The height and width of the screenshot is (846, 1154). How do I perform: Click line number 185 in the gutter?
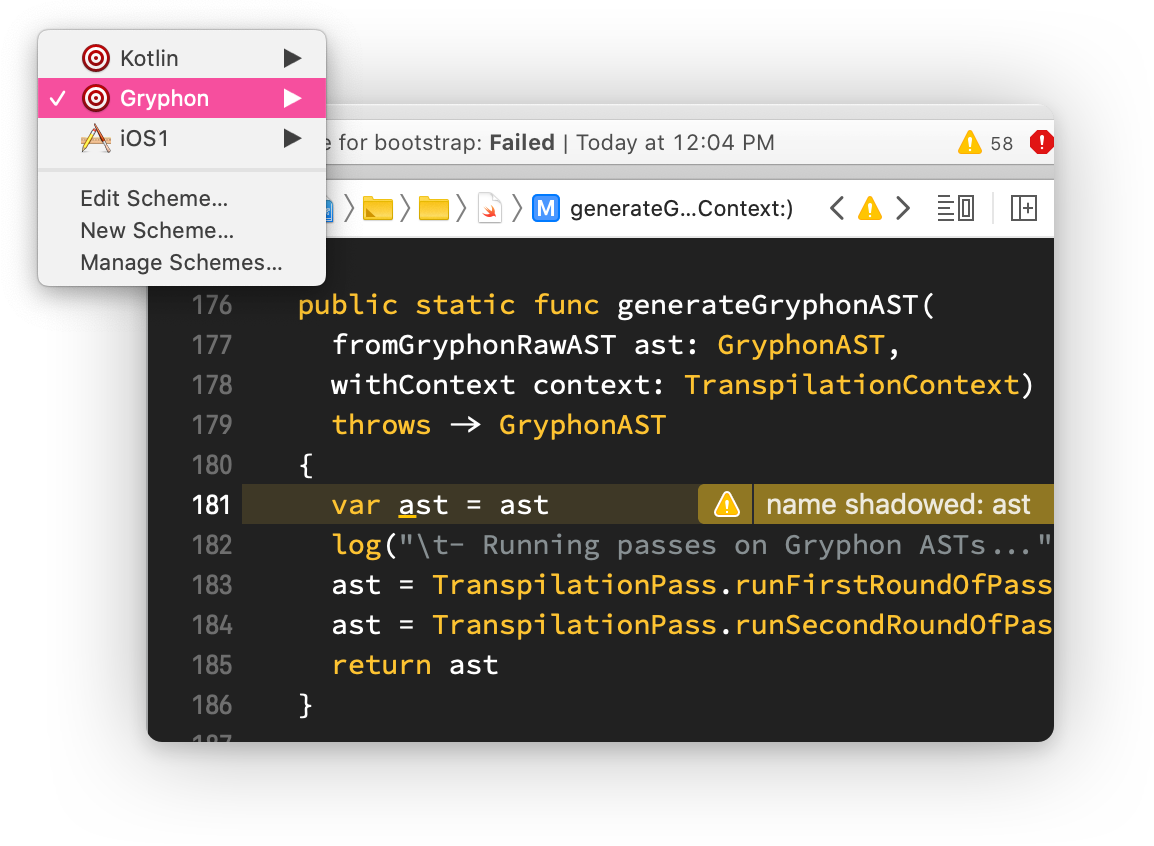[211, 665]
